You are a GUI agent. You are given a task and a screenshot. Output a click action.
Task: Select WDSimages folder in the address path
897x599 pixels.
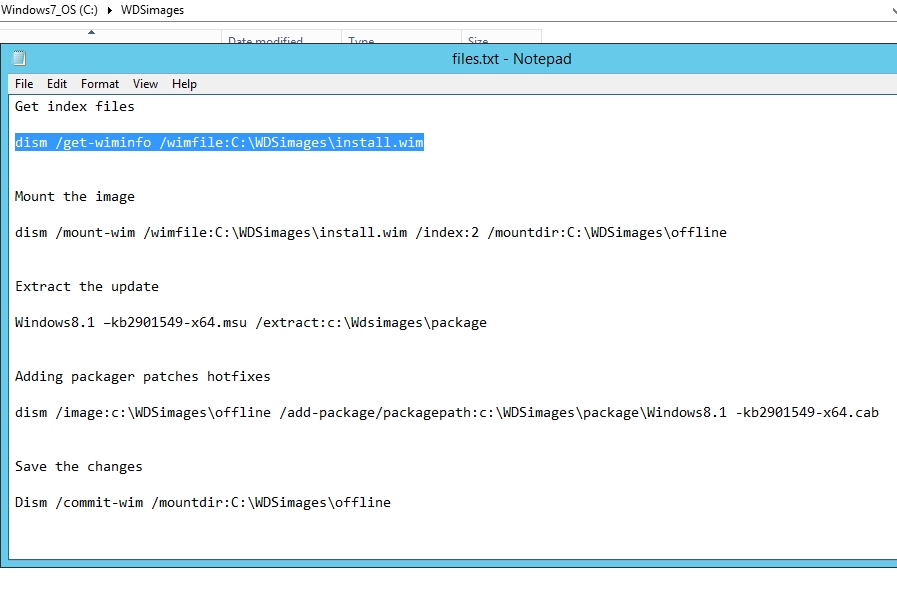click(x=151, y=10)
